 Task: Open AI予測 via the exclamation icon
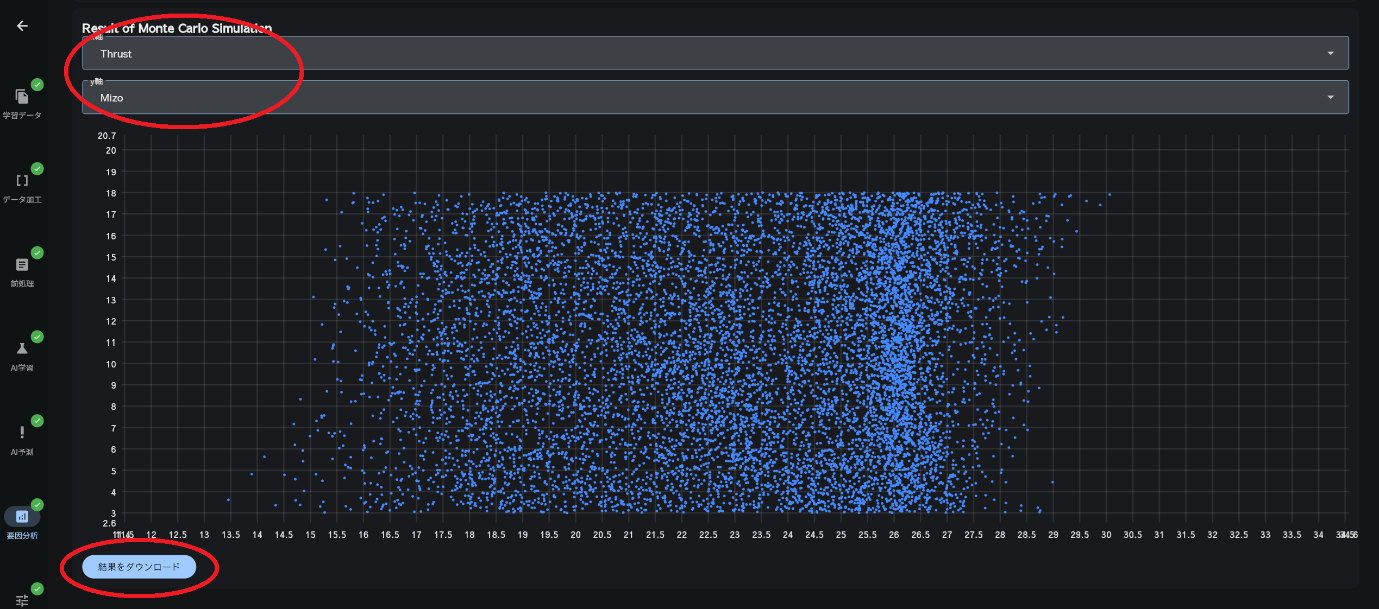click(x=22, y=432)
